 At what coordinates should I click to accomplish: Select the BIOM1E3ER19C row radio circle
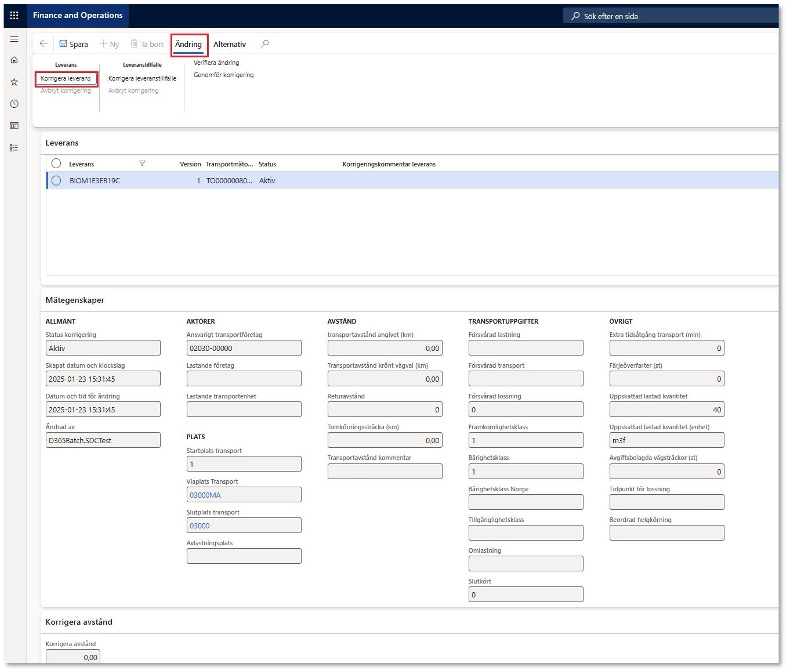(x=56, y=180)
